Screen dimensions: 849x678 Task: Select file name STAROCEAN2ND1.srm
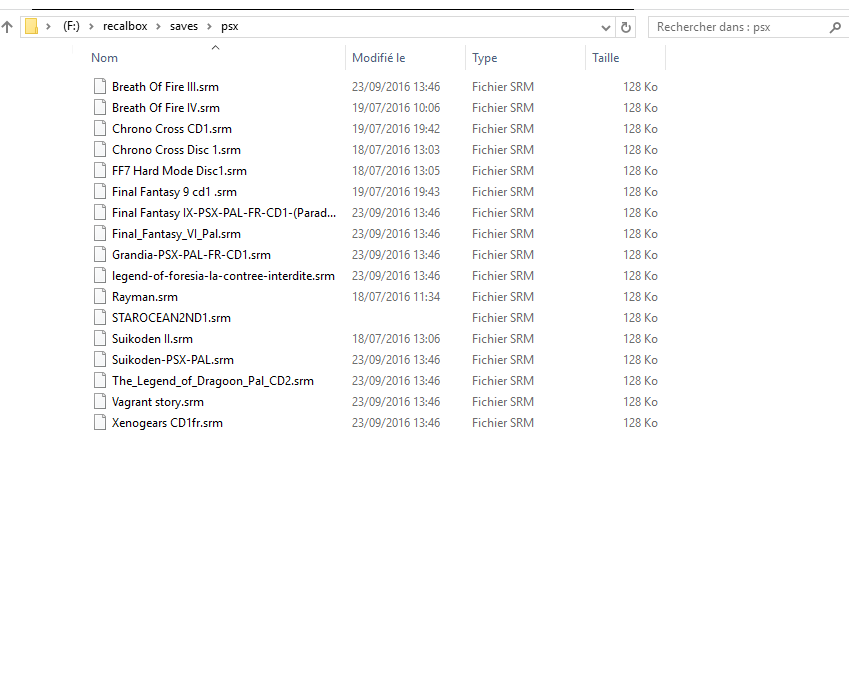tap(171, 318)
